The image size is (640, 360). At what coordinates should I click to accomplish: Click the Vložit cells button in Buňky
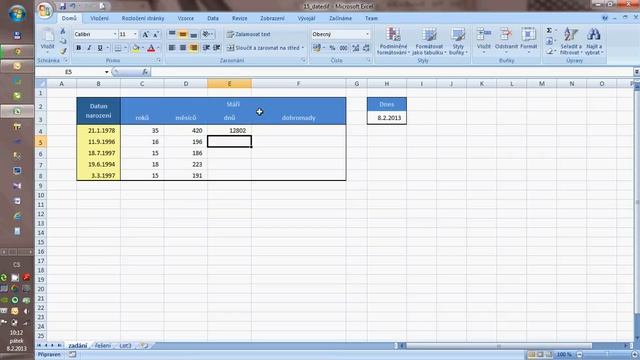tap(484, 41)
